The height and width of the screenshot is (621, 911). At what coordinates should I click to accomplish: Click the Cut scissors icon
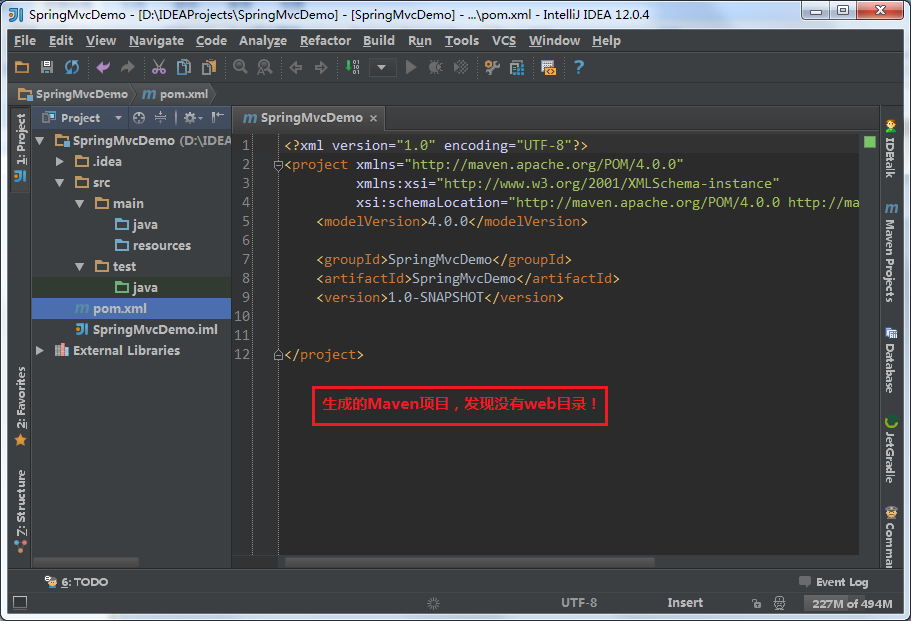(159, 67)
